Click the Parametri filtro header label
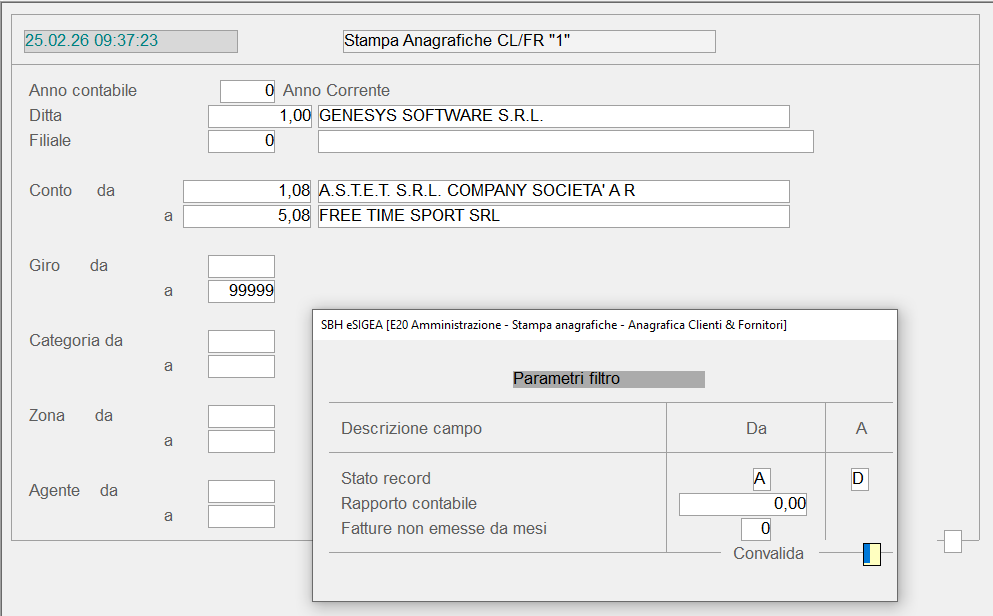993x616 pixels. (608, 379)
